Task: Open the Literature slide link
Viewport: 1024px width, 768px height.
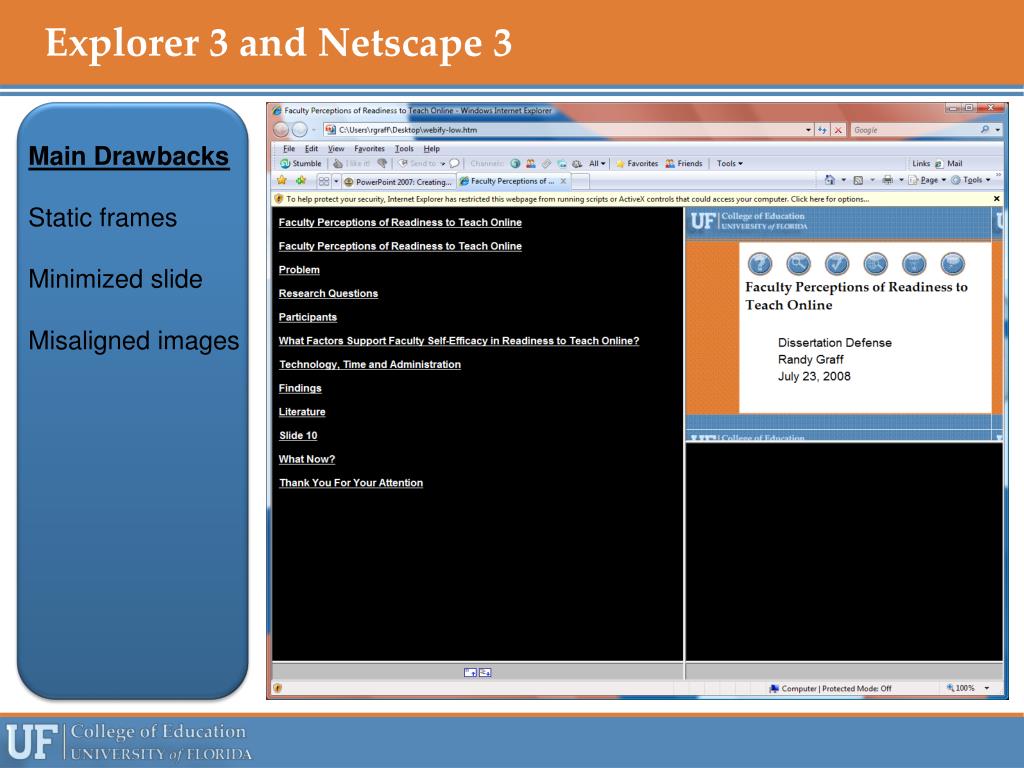Action: [302, 411]
